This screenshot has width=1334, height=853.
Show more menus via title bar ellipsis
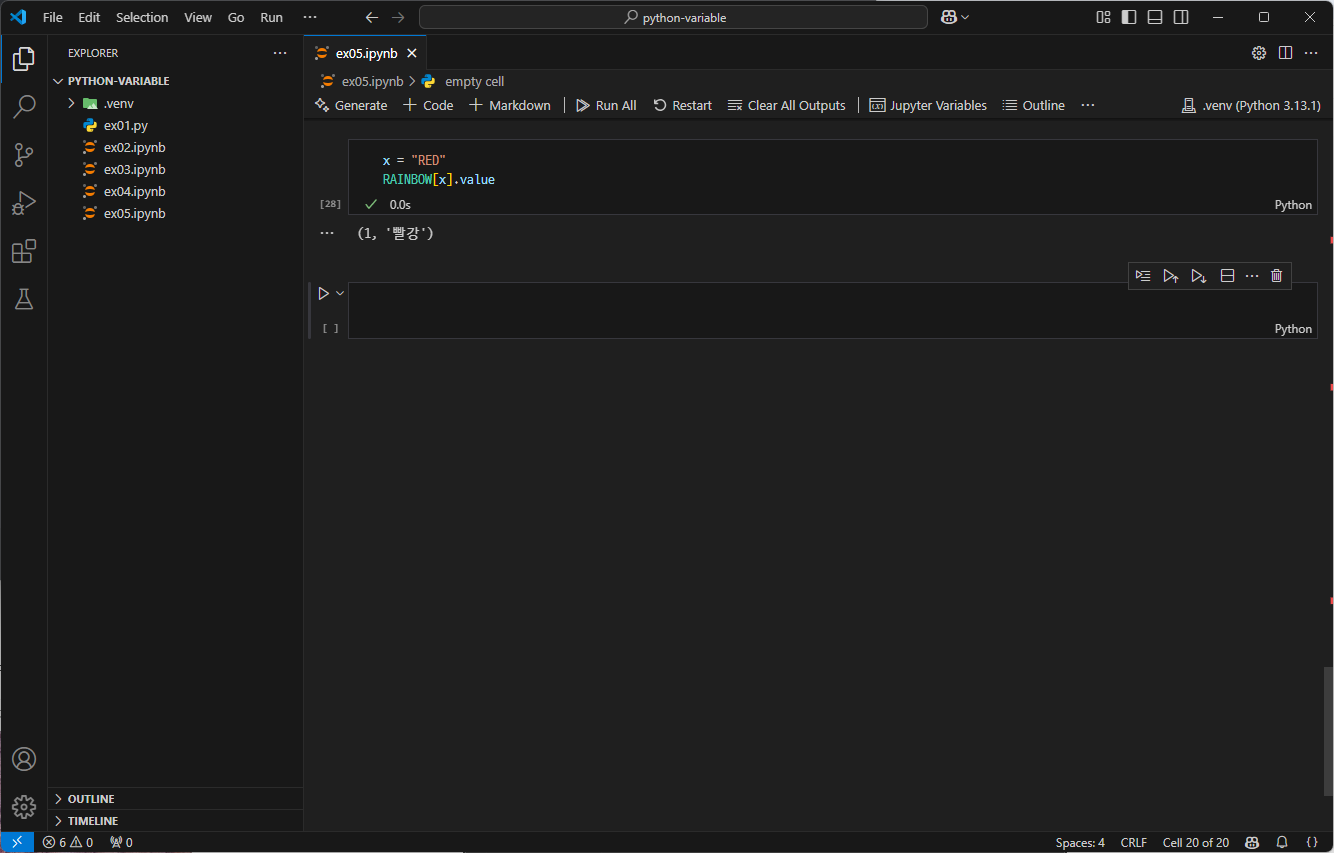click(x=310, y=17)
